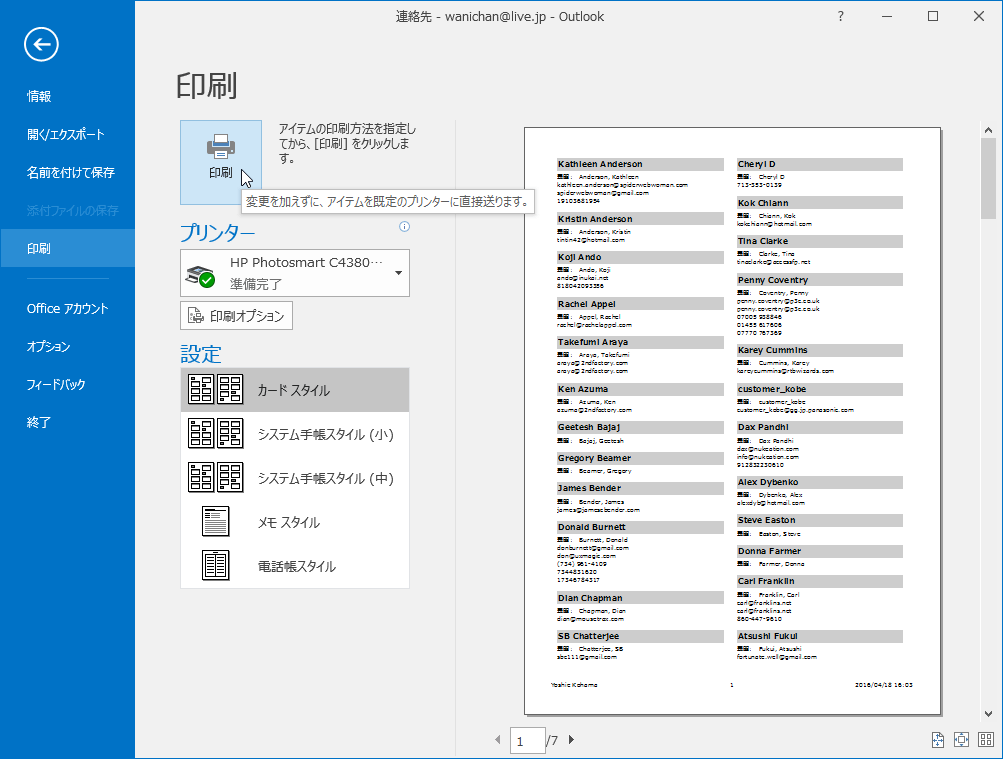Click the actual size preview icon
The image size is (1003, 759).
(937, 740)
